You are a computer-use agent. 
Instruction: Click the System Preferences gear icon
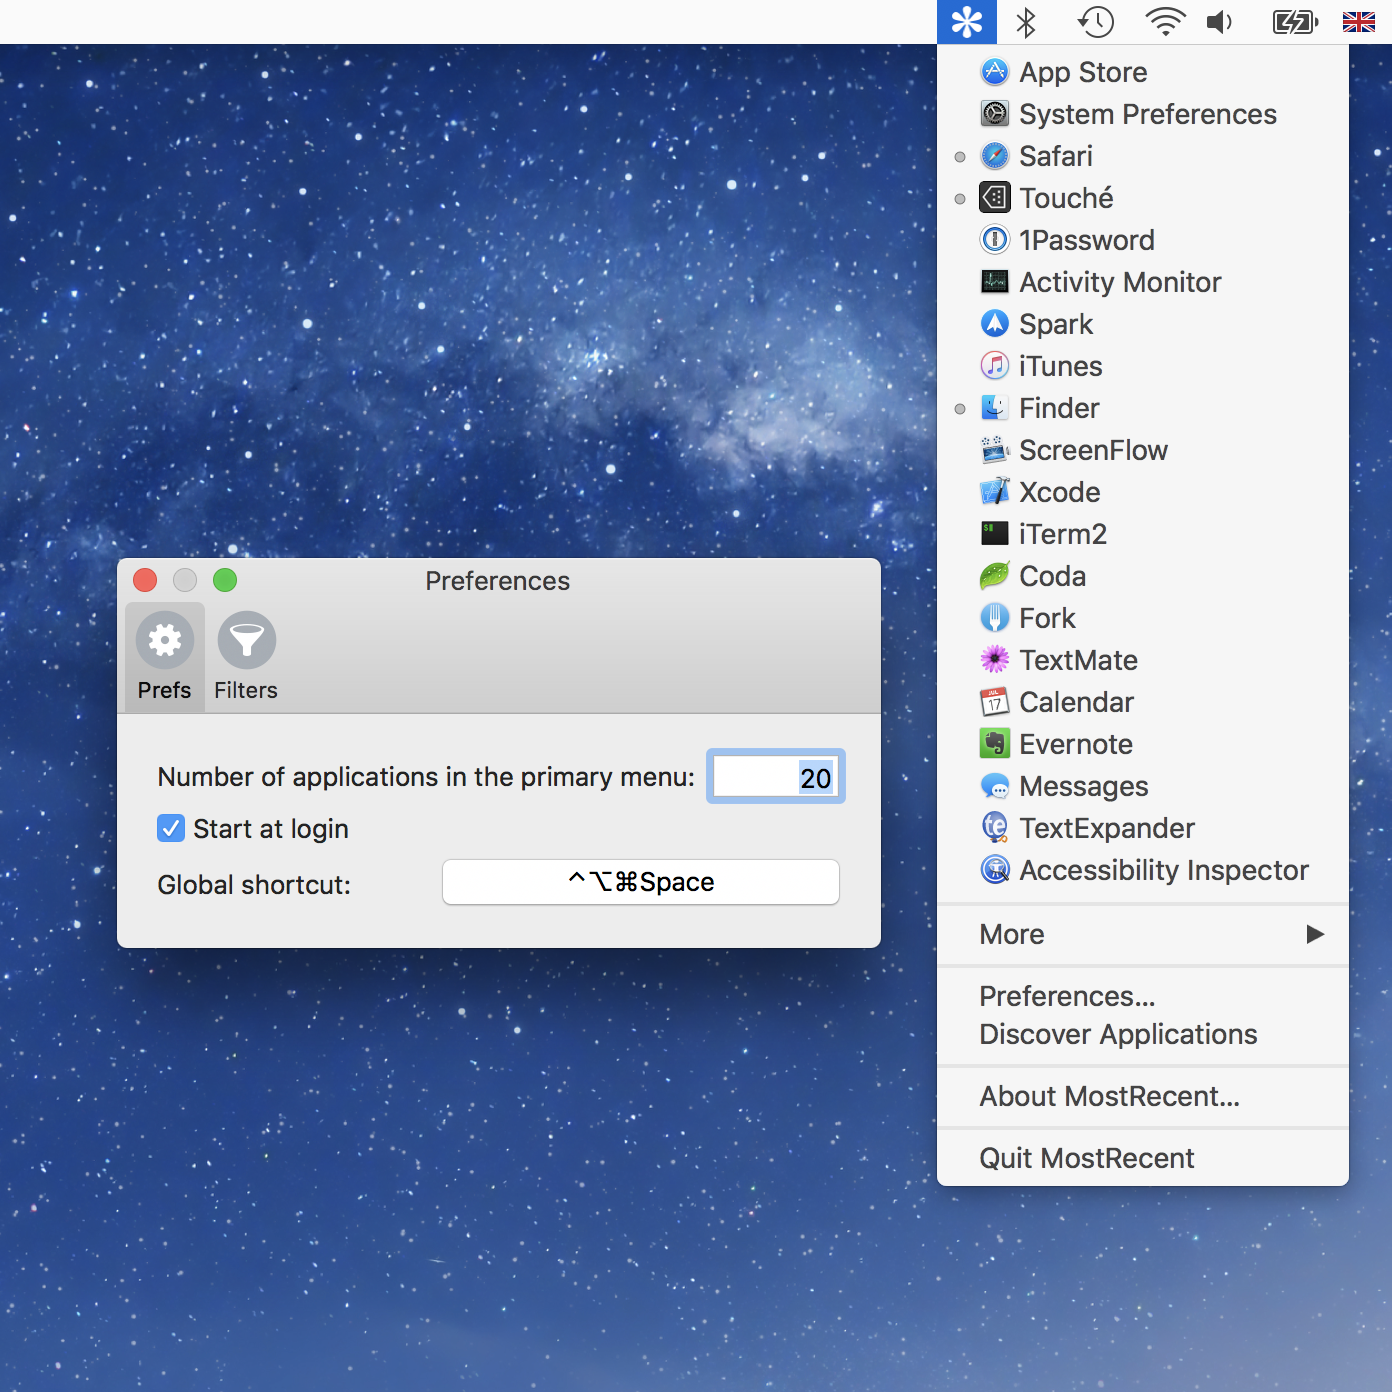tap(995, 114)
